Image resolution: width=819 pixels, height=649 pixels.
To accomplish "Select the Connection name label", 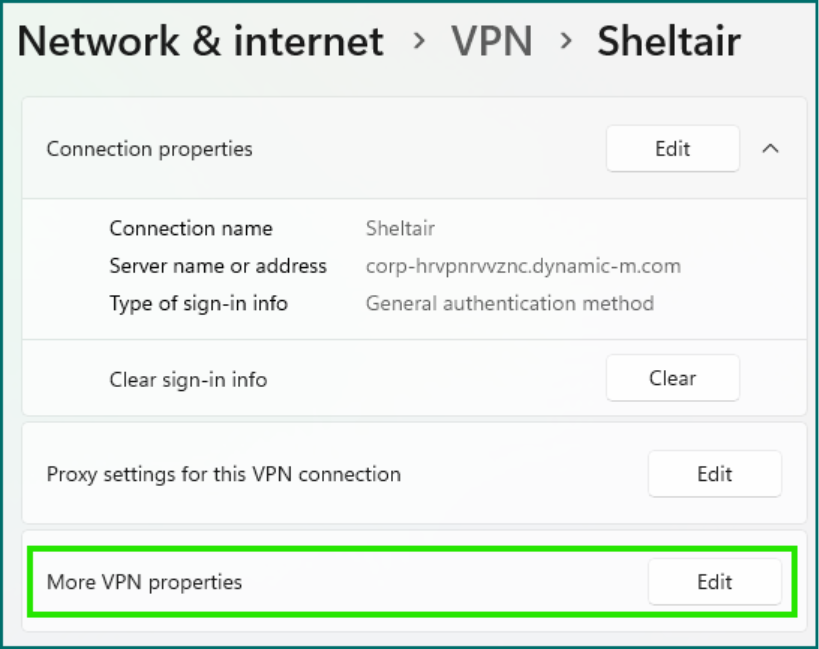I will pyautogui.click(x=190, y=229).
